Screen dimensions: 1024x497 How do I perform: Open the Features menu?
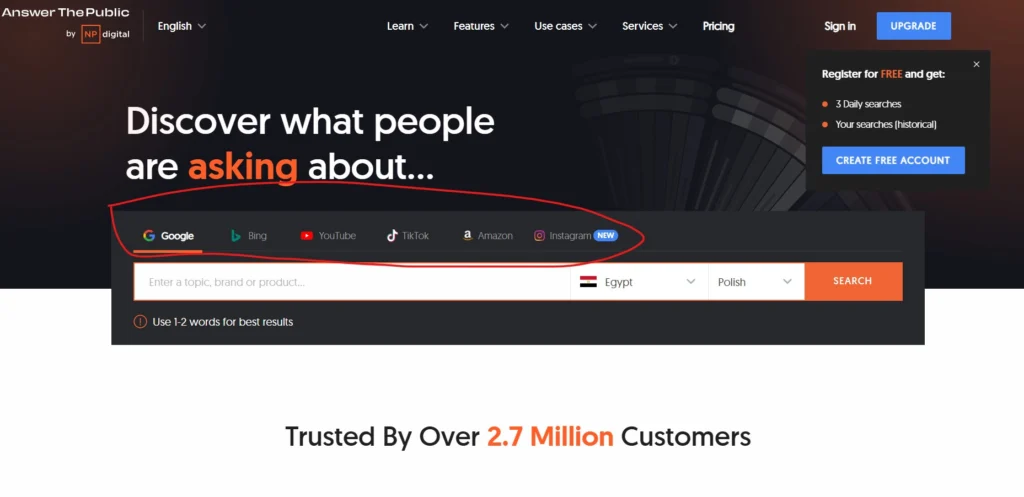click(481, 26)
